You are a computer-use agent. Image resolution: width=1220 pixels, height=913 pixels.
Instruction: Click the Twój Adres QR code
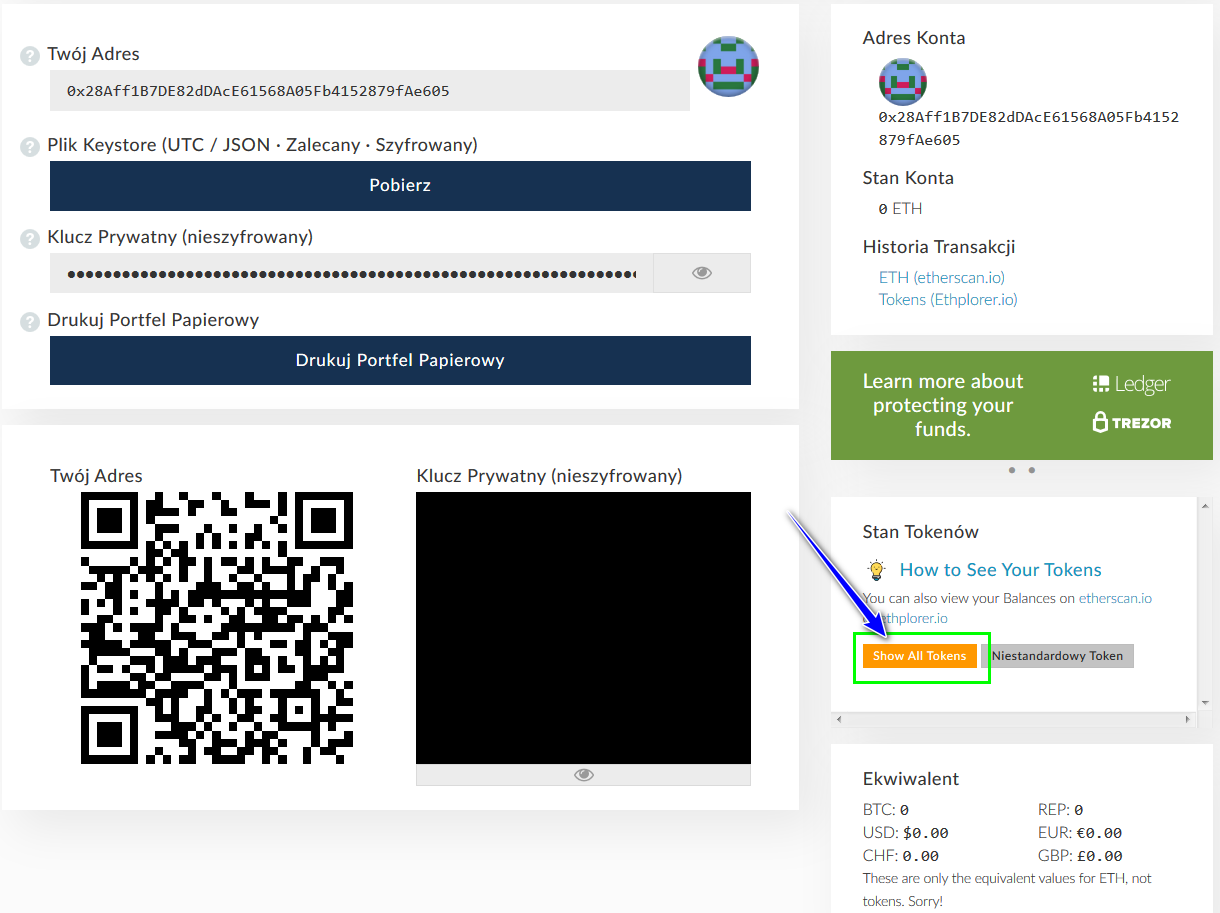click(217, 628)
